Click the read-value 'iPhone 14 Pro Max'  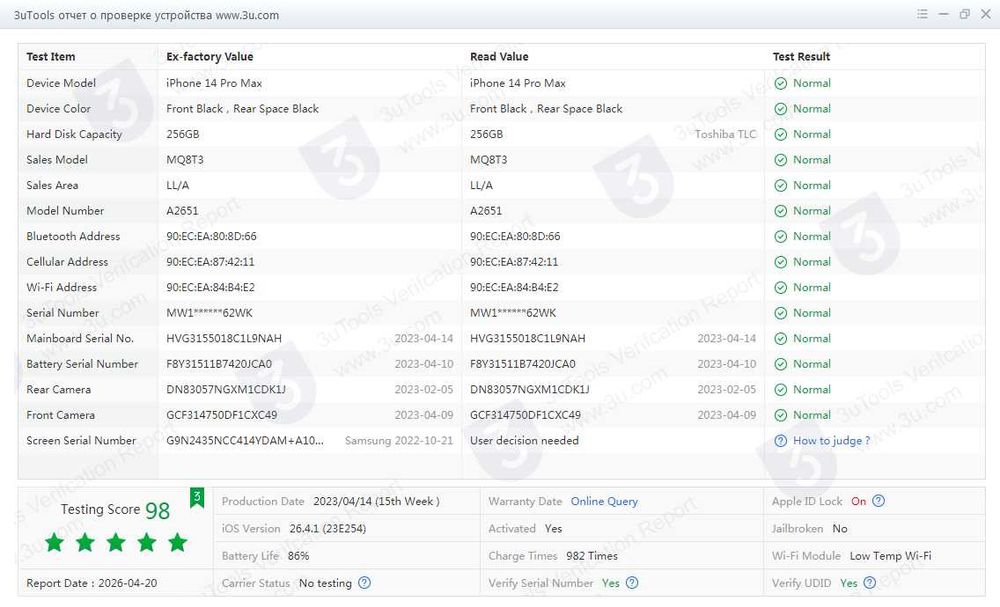pos(518,84)
